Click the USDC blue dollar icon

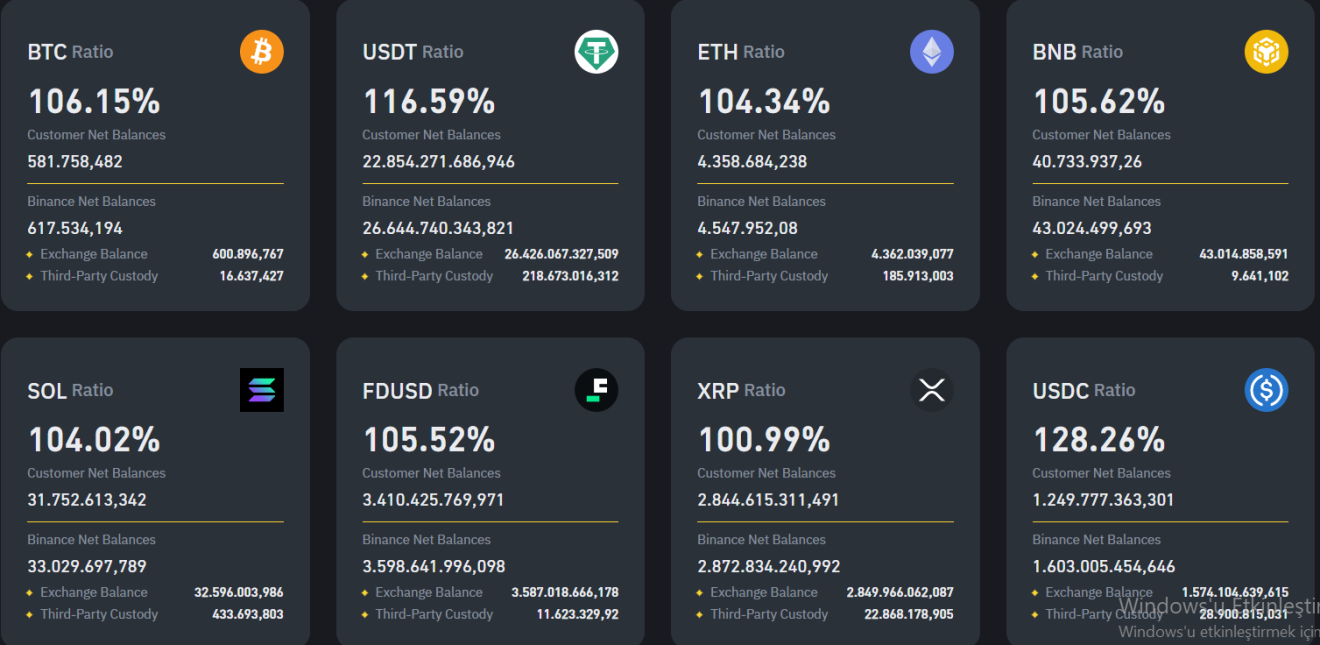click(1266, 390)
